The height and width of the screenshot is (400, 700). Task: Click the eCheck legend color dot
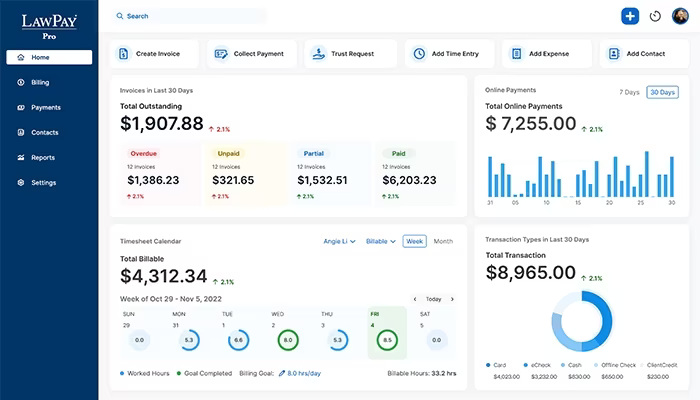(525, 365)
